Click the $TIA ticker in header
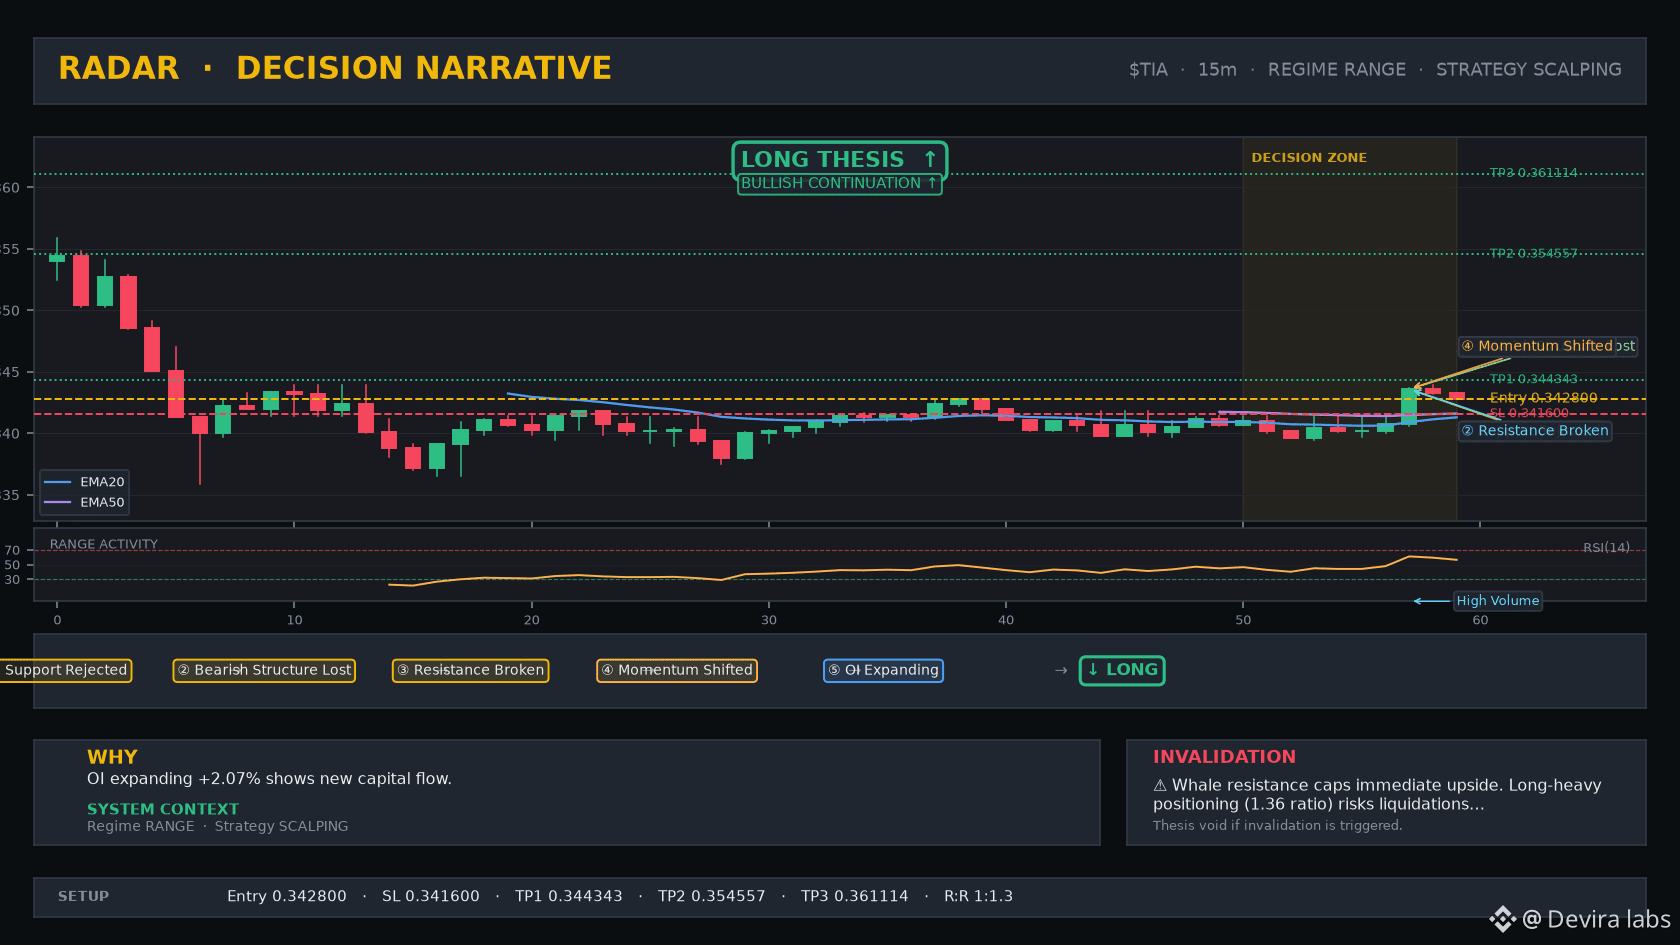1680x945 pixels. pos(1148,70)
